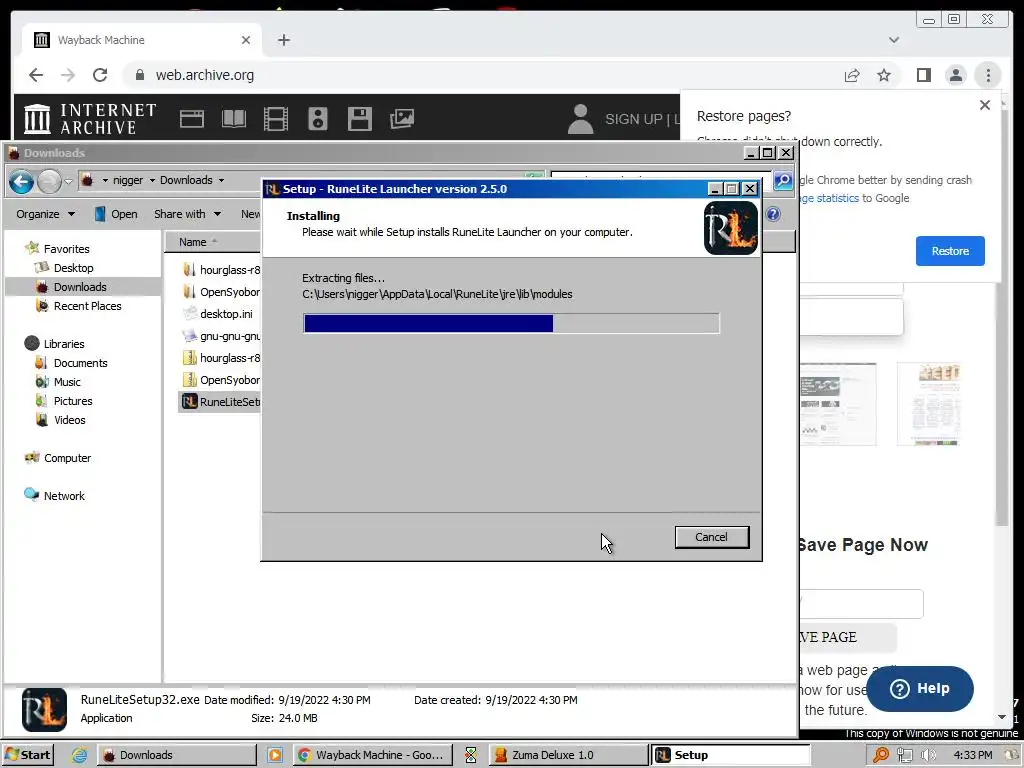The height and width of the screenshot is (768, 1024).
Task: Open the Chrome profile avatar icon
Action: point(956,75)
